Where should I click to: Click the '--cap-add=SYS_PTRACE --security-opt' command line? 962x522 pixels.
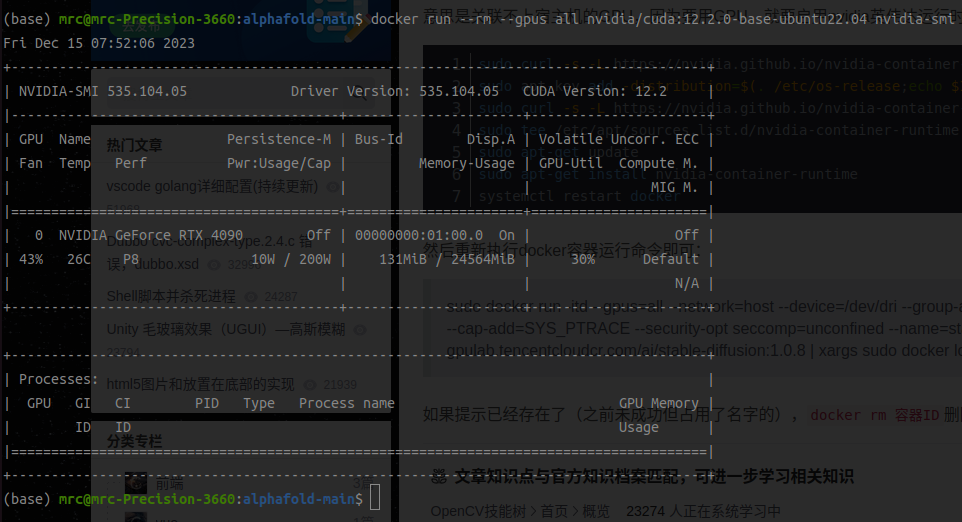pyautogui.click(x=704, y=329)
